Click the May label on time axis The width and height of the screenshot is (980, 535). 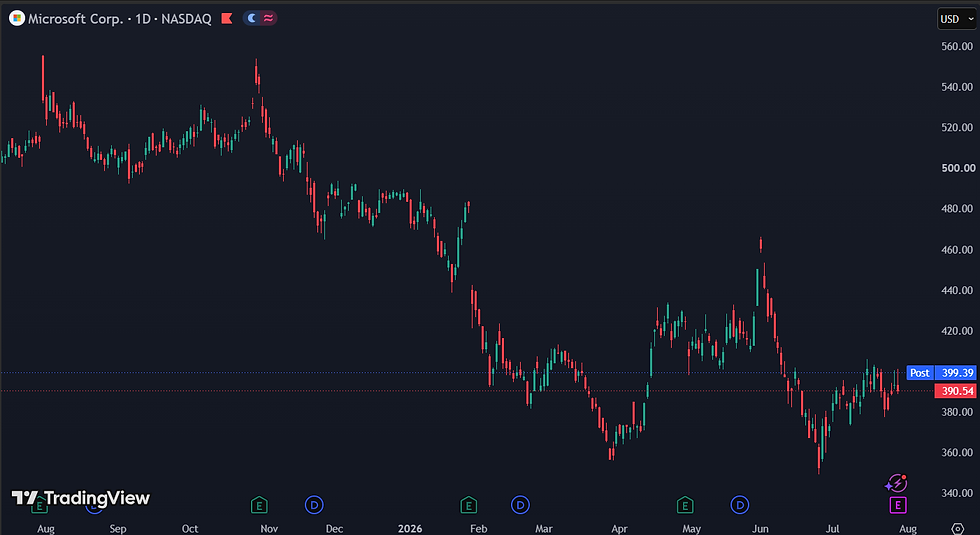tap(691, 529)
